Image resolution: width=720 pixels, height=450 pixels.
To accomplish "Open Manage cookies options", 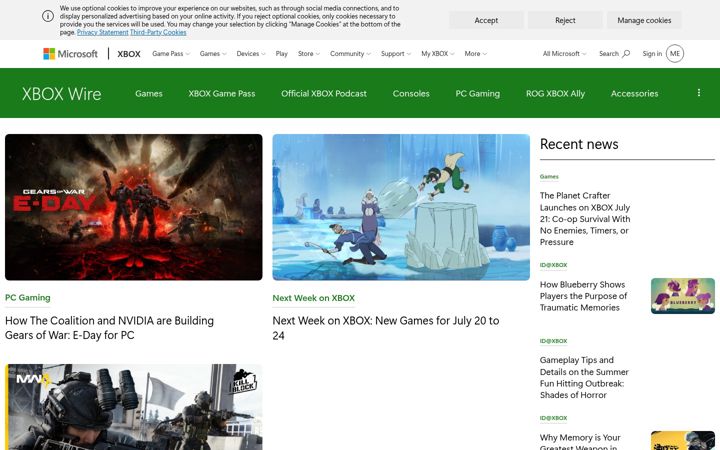I will click(x=644, y=20).
